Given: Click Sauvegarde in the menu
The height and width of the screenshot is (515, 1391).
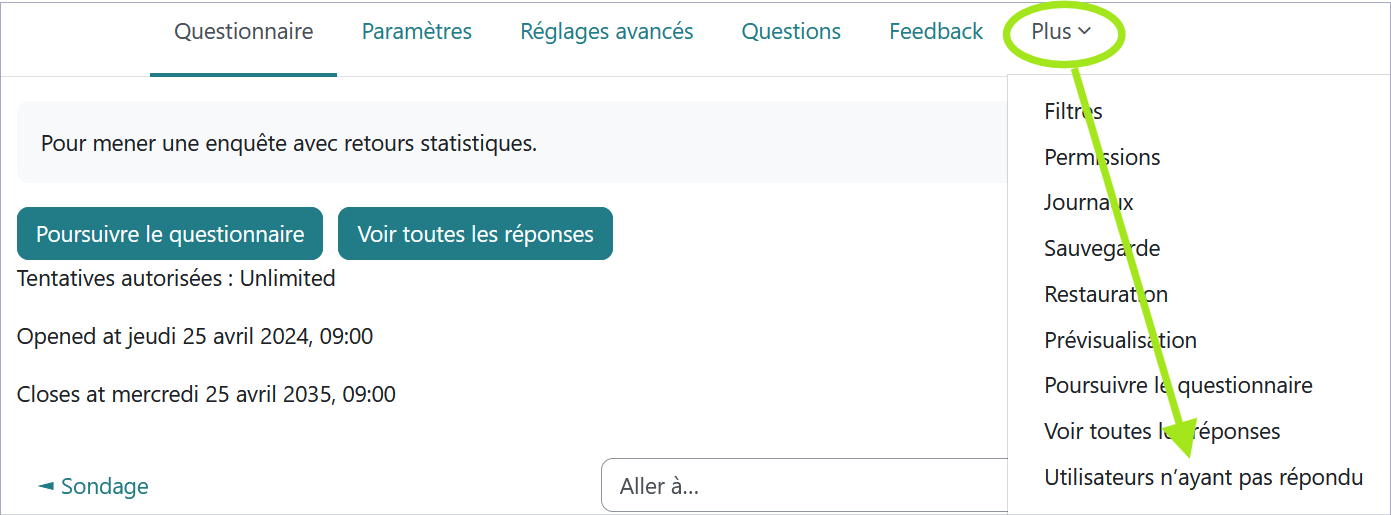Looking at the screenshot, I should pyautogui.click(x=1101, y=248).
